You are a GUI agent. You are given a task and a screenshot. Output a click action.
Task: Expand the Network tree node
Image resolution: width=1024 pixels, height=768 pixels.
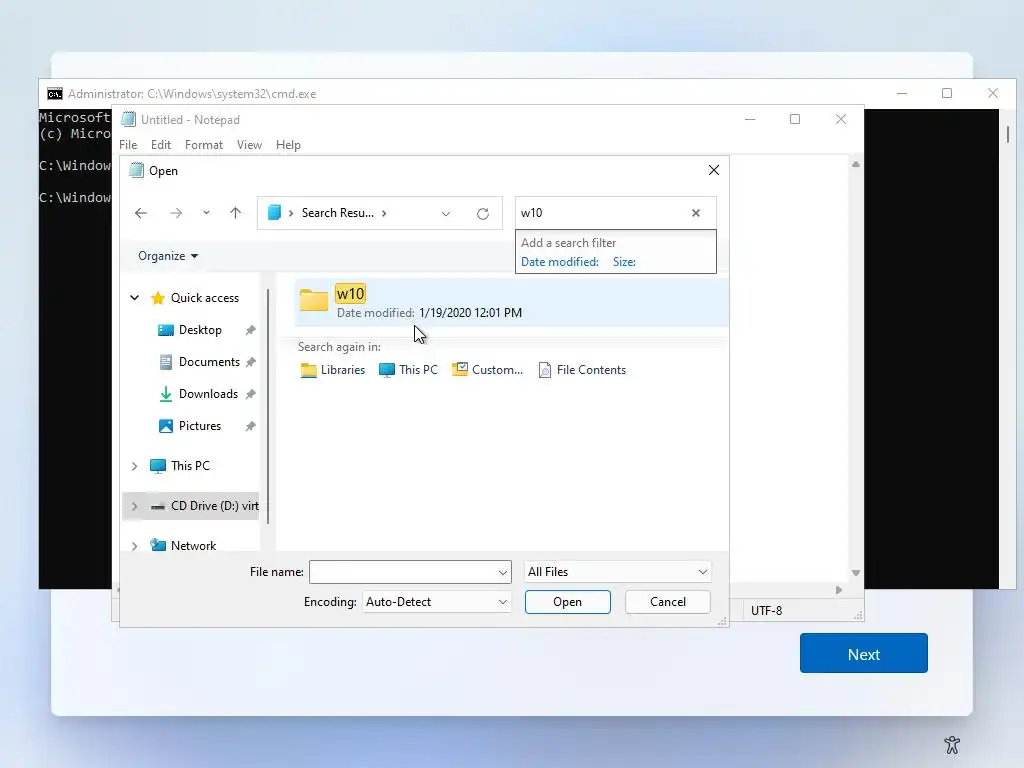(135, 546)
